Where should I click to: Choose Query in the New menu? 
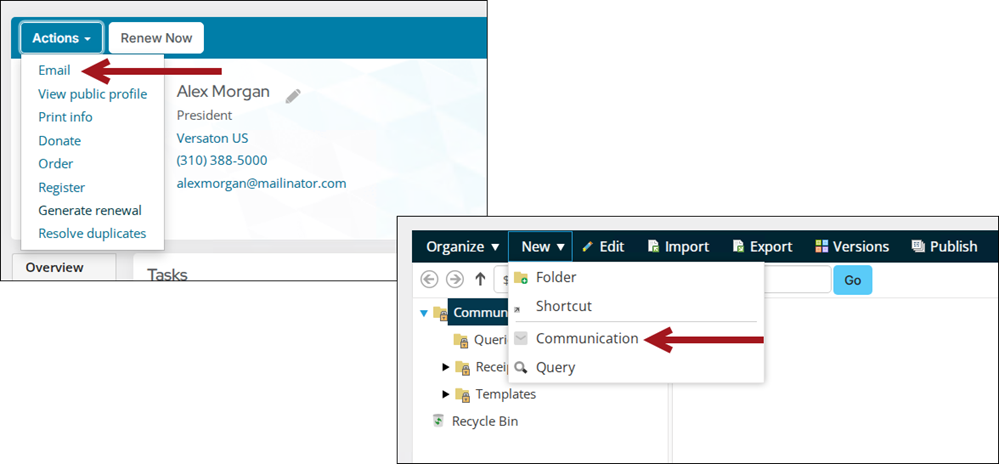[636, 368]
